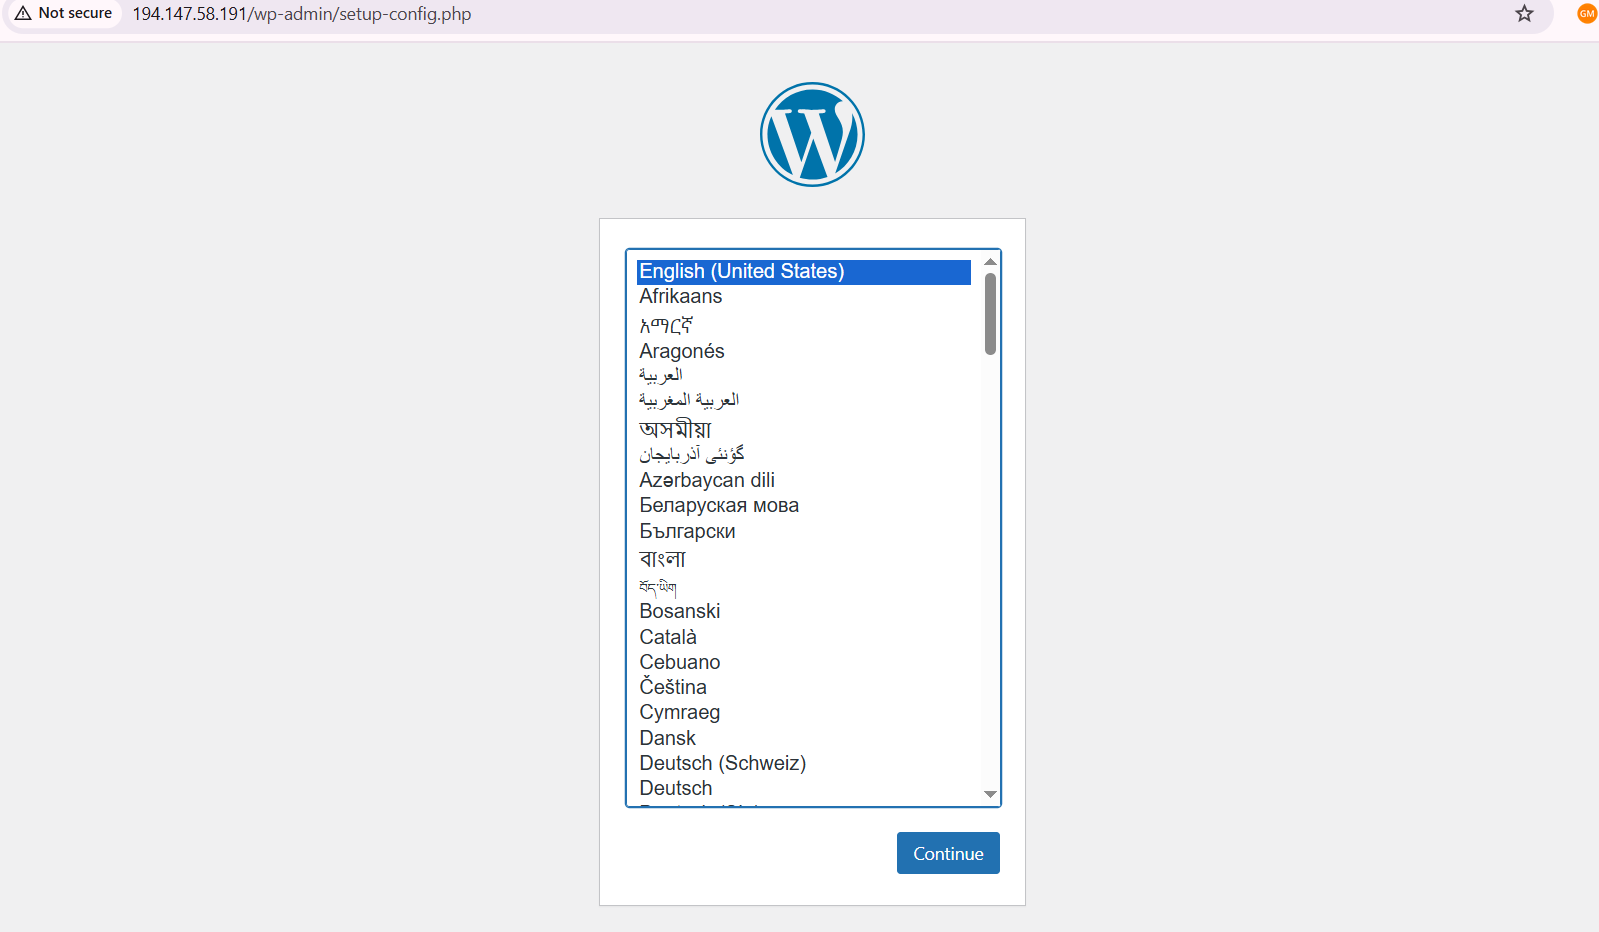Select English (United States) in the language list
The width and height of the screenshot is (1599, 932).
pyautogui.click(x=804, y=272)
